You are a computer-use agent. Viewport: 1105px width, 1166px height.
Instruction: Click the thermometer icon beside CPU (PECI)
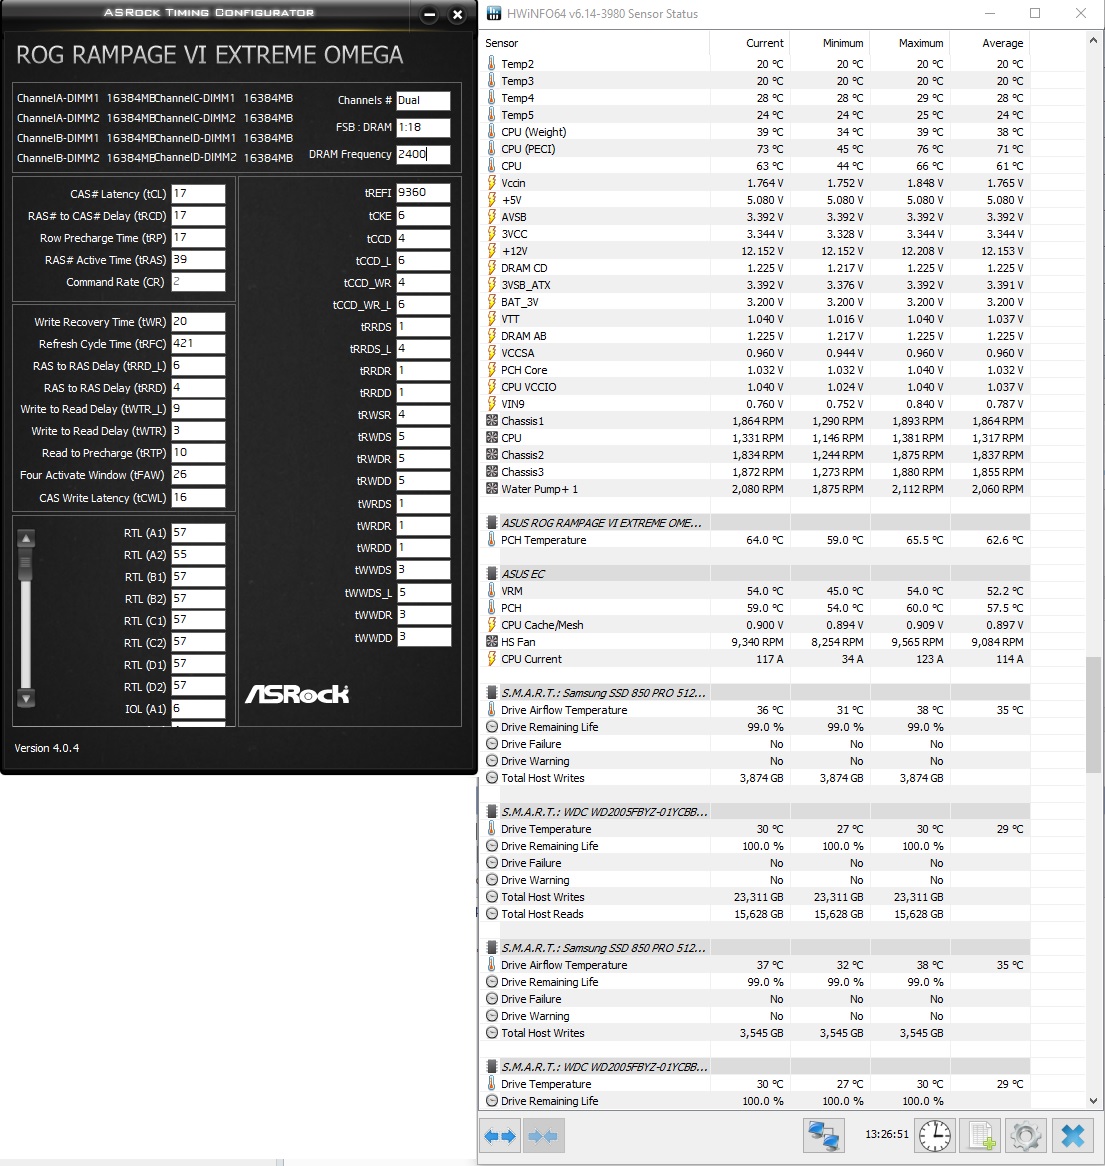pos(492,149)
